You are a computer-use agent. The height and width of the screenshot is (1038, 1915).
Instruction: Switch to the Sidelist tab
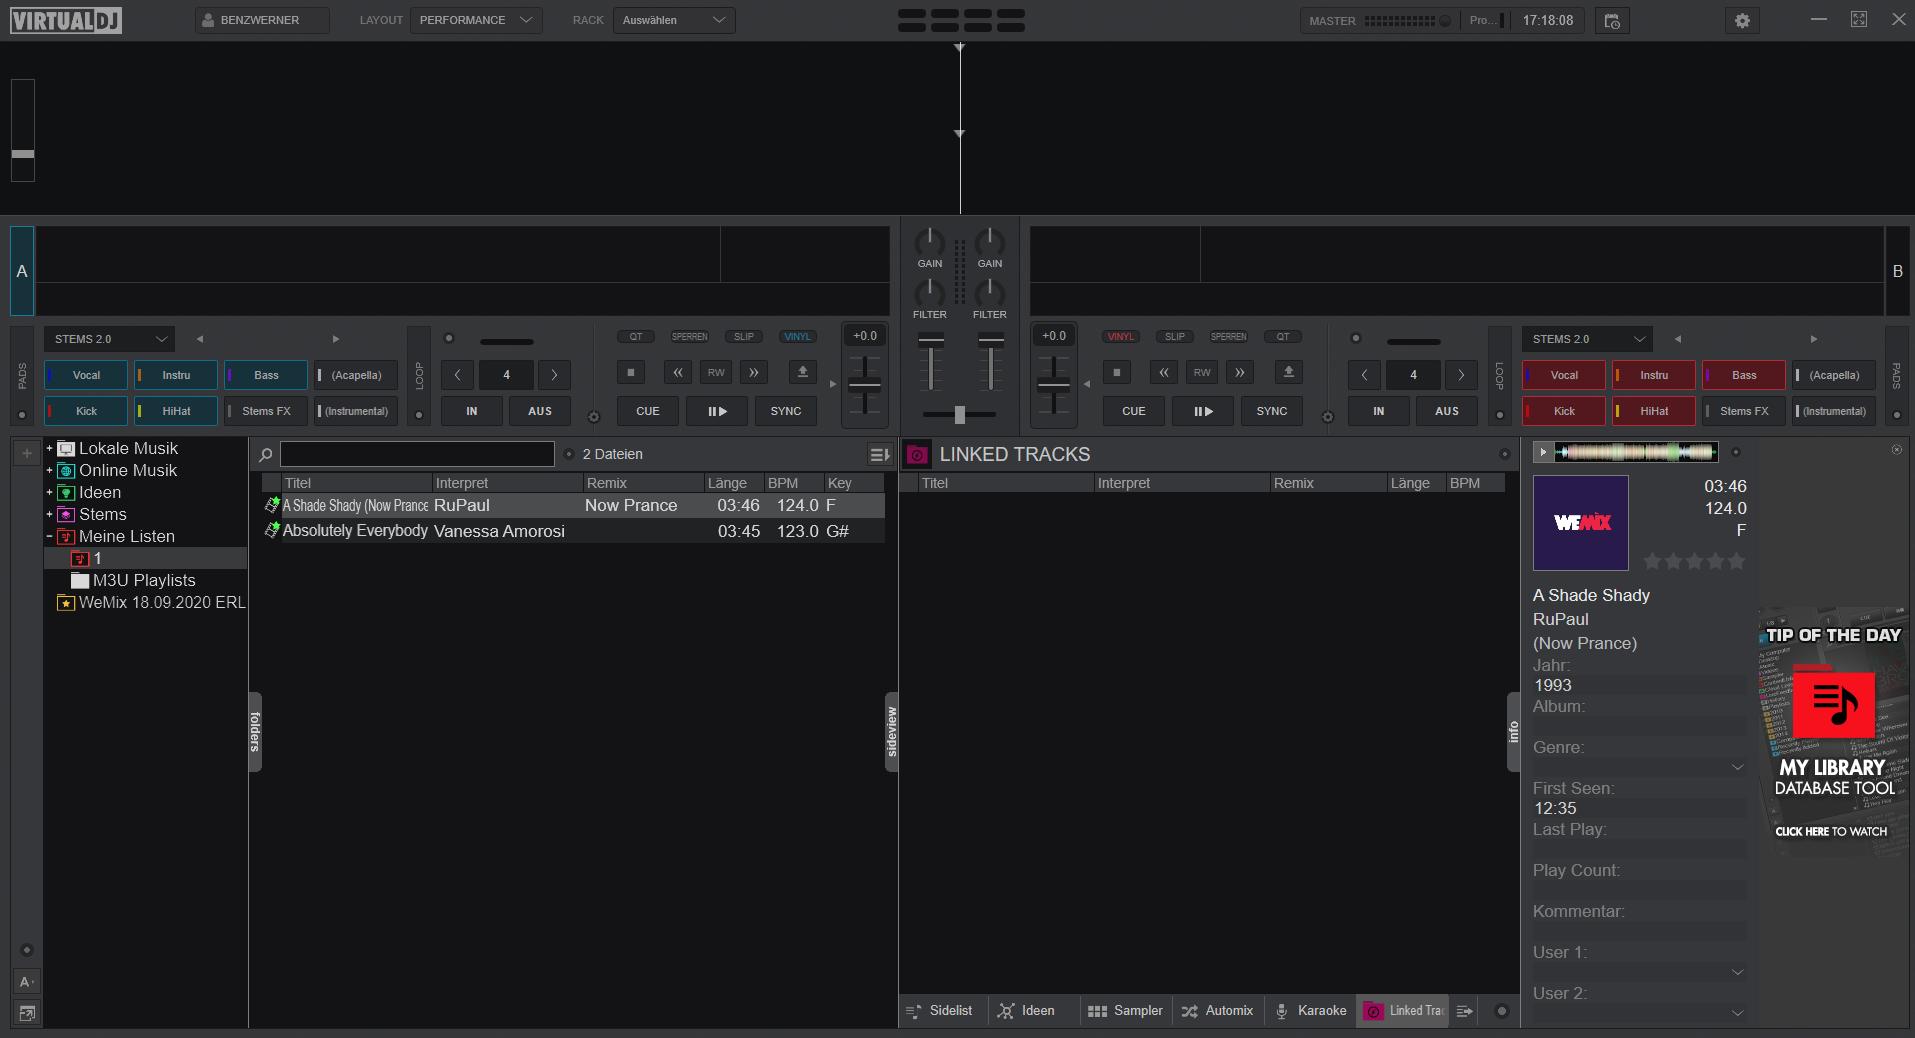tap(939, 1011)
